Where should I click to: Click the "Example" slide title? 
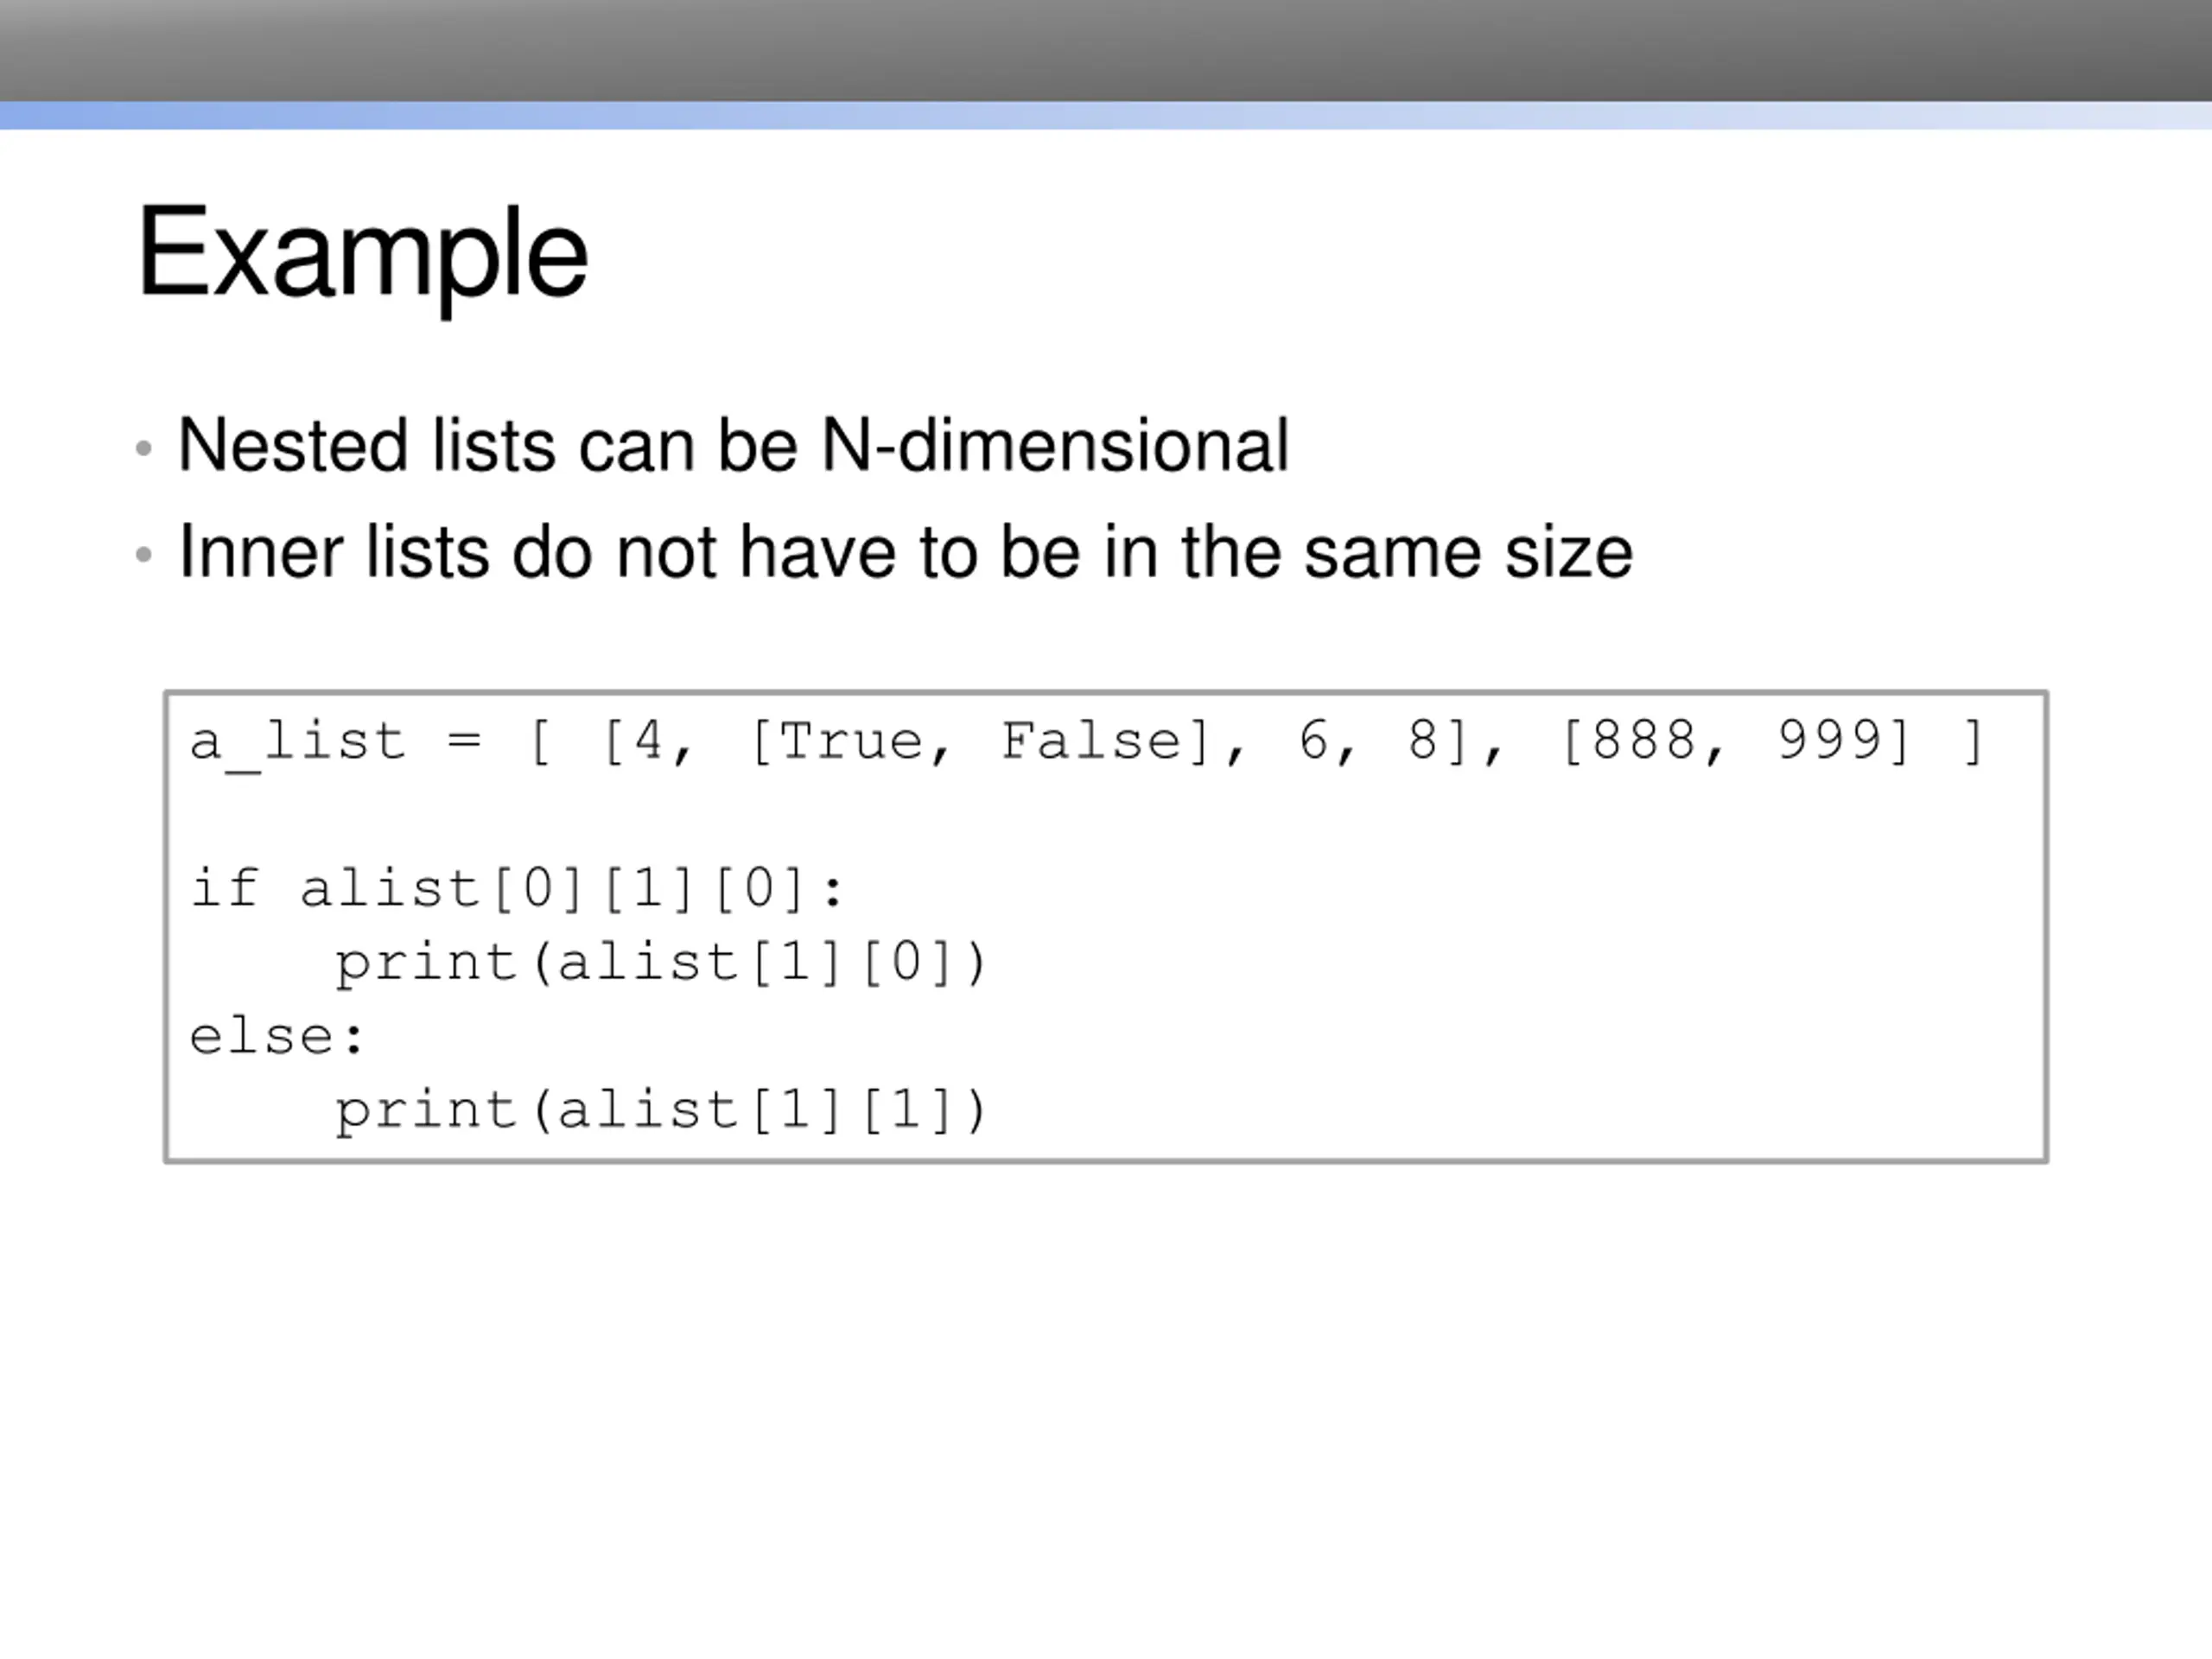362,252
